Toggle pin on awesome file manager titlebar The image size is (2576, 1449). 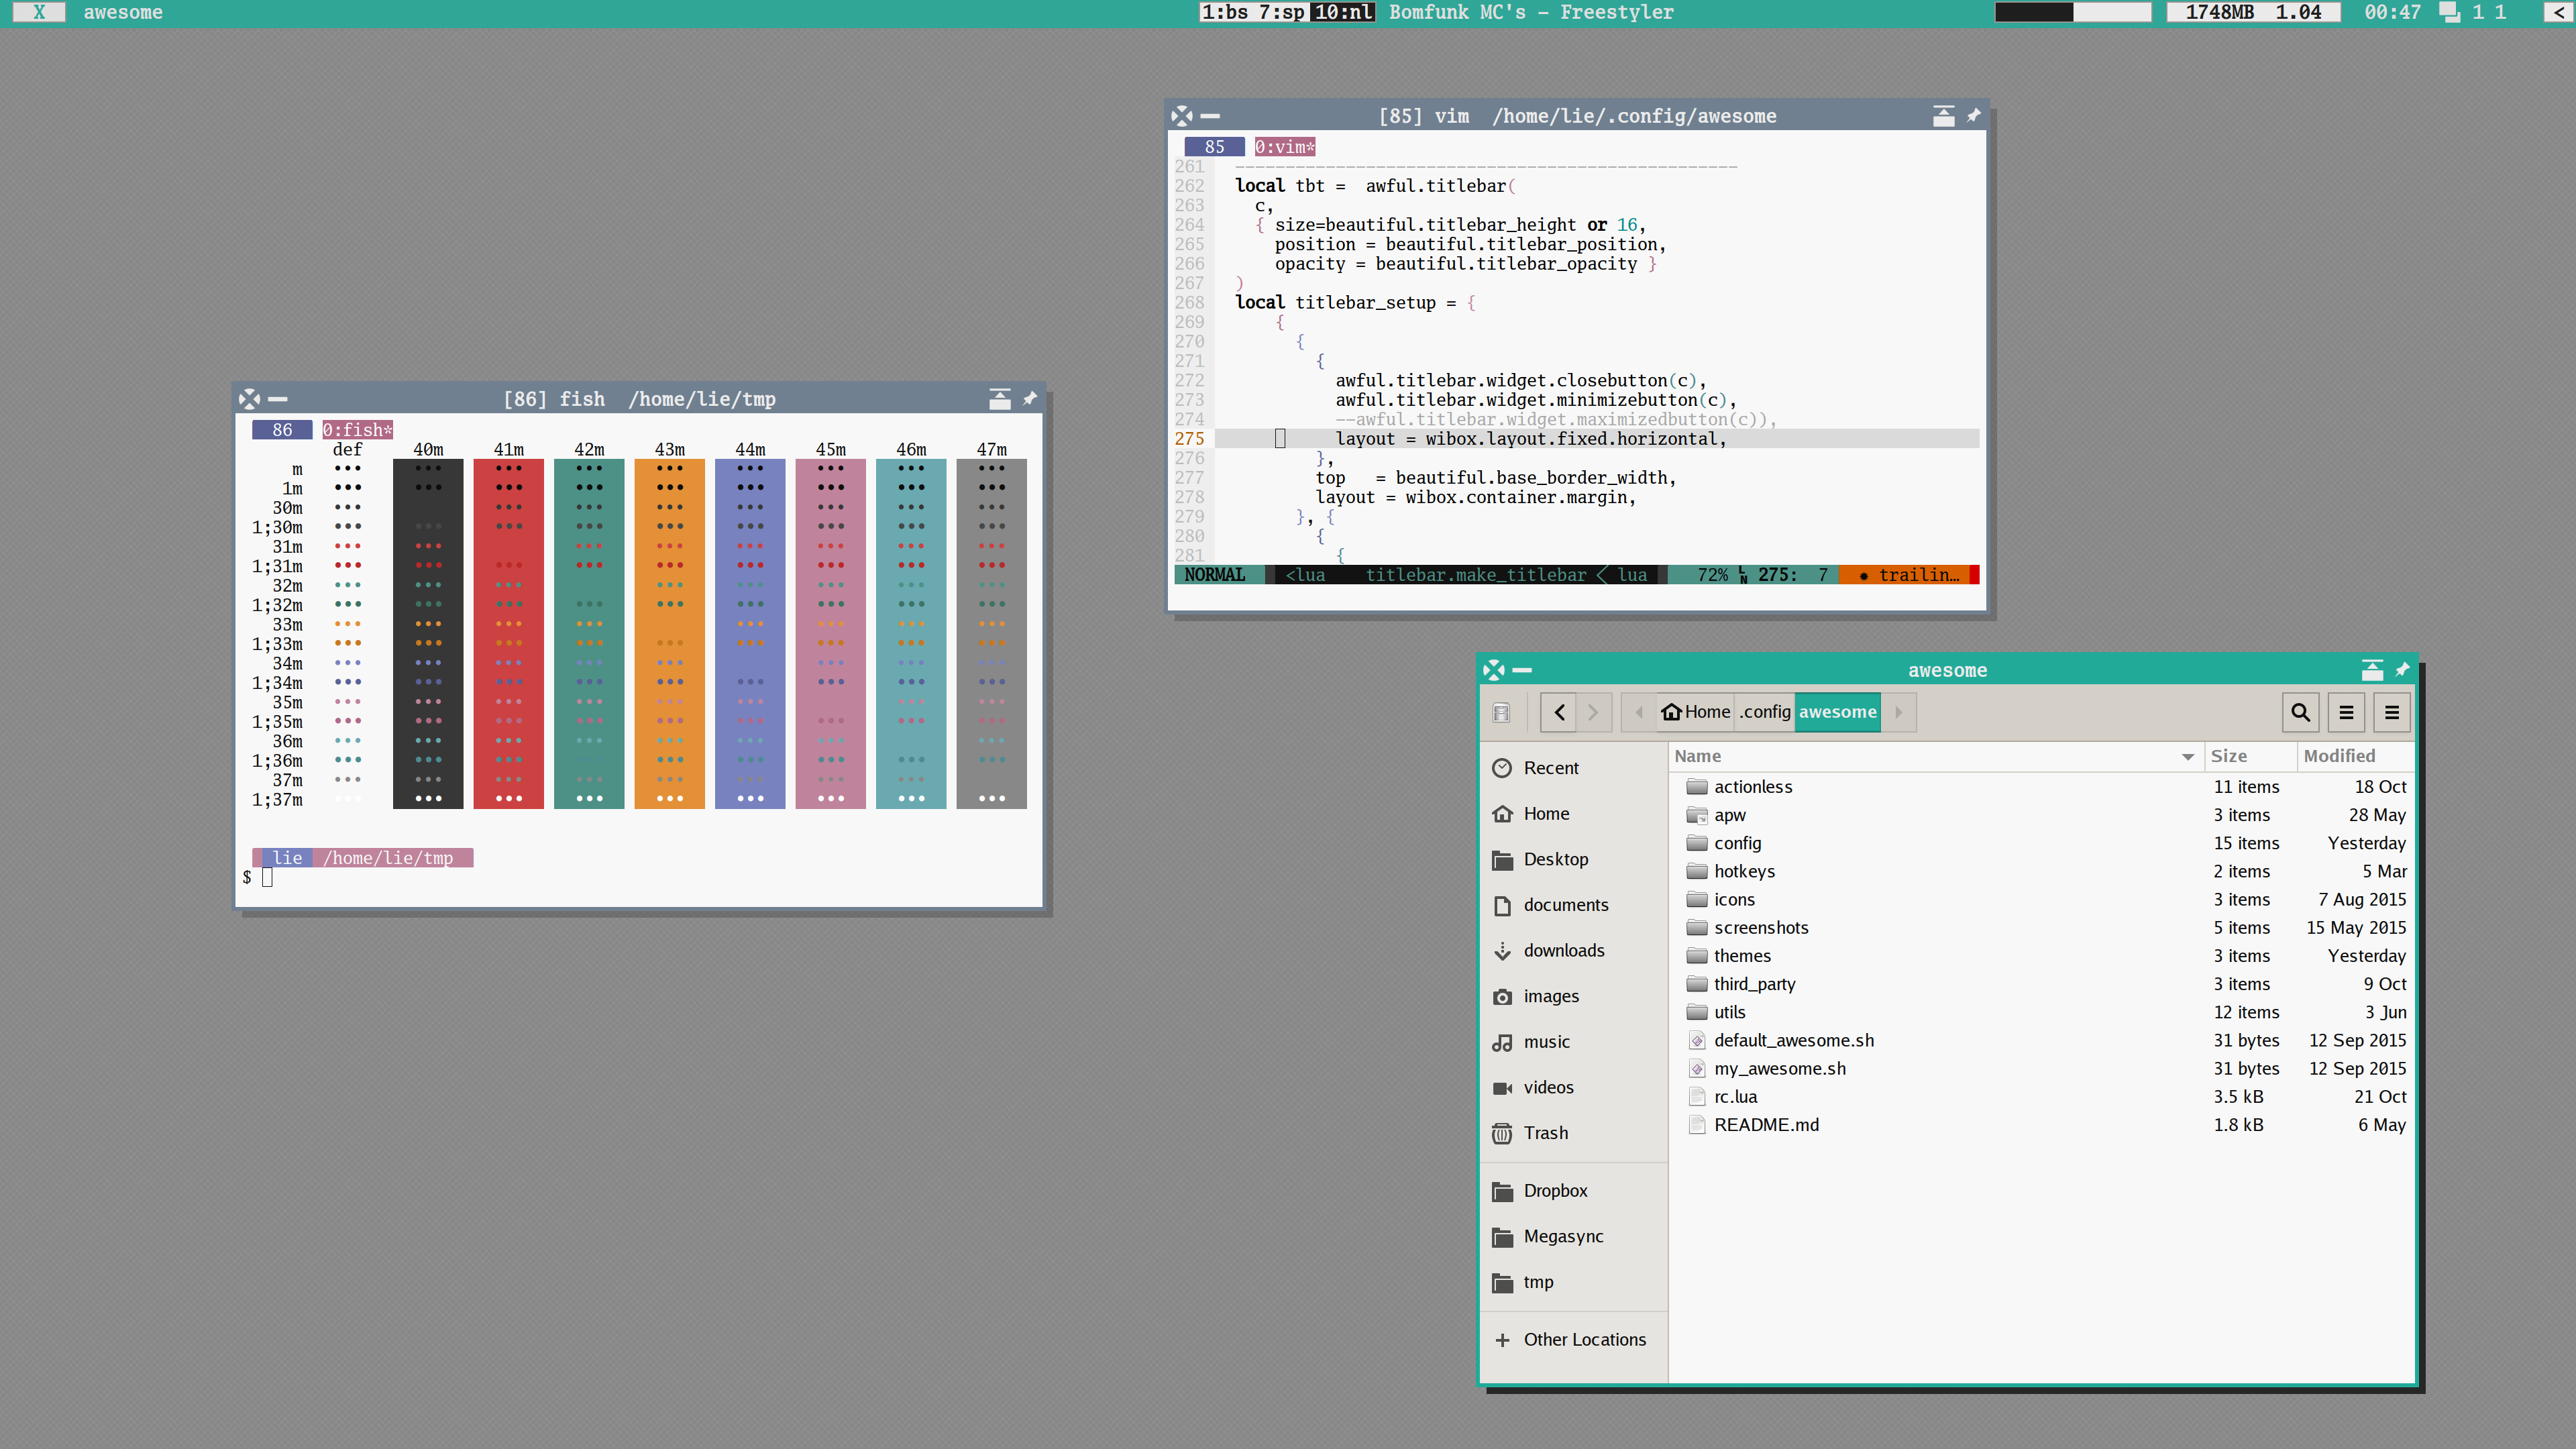[2402, 669]
